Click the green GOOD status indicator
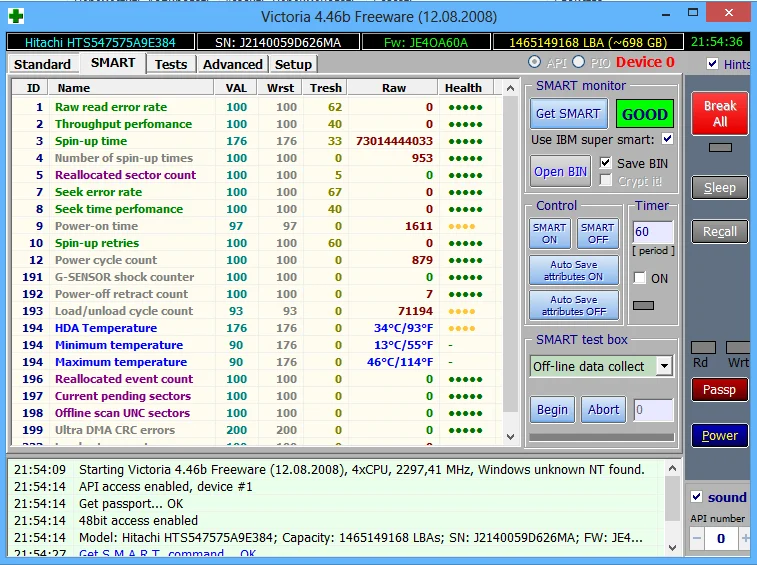 (x=644, y=114)
